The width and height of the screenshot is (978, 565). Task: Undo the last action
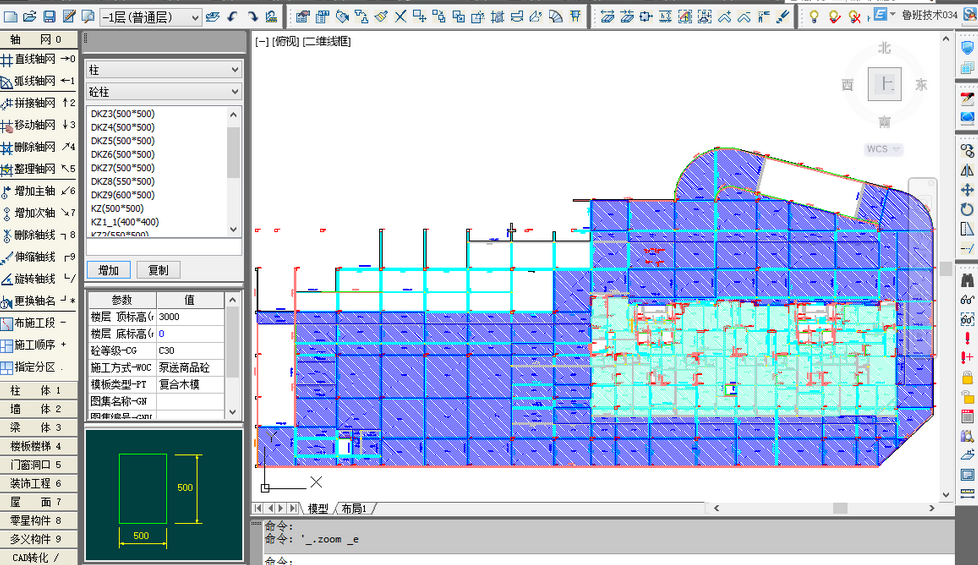(233, 17)
